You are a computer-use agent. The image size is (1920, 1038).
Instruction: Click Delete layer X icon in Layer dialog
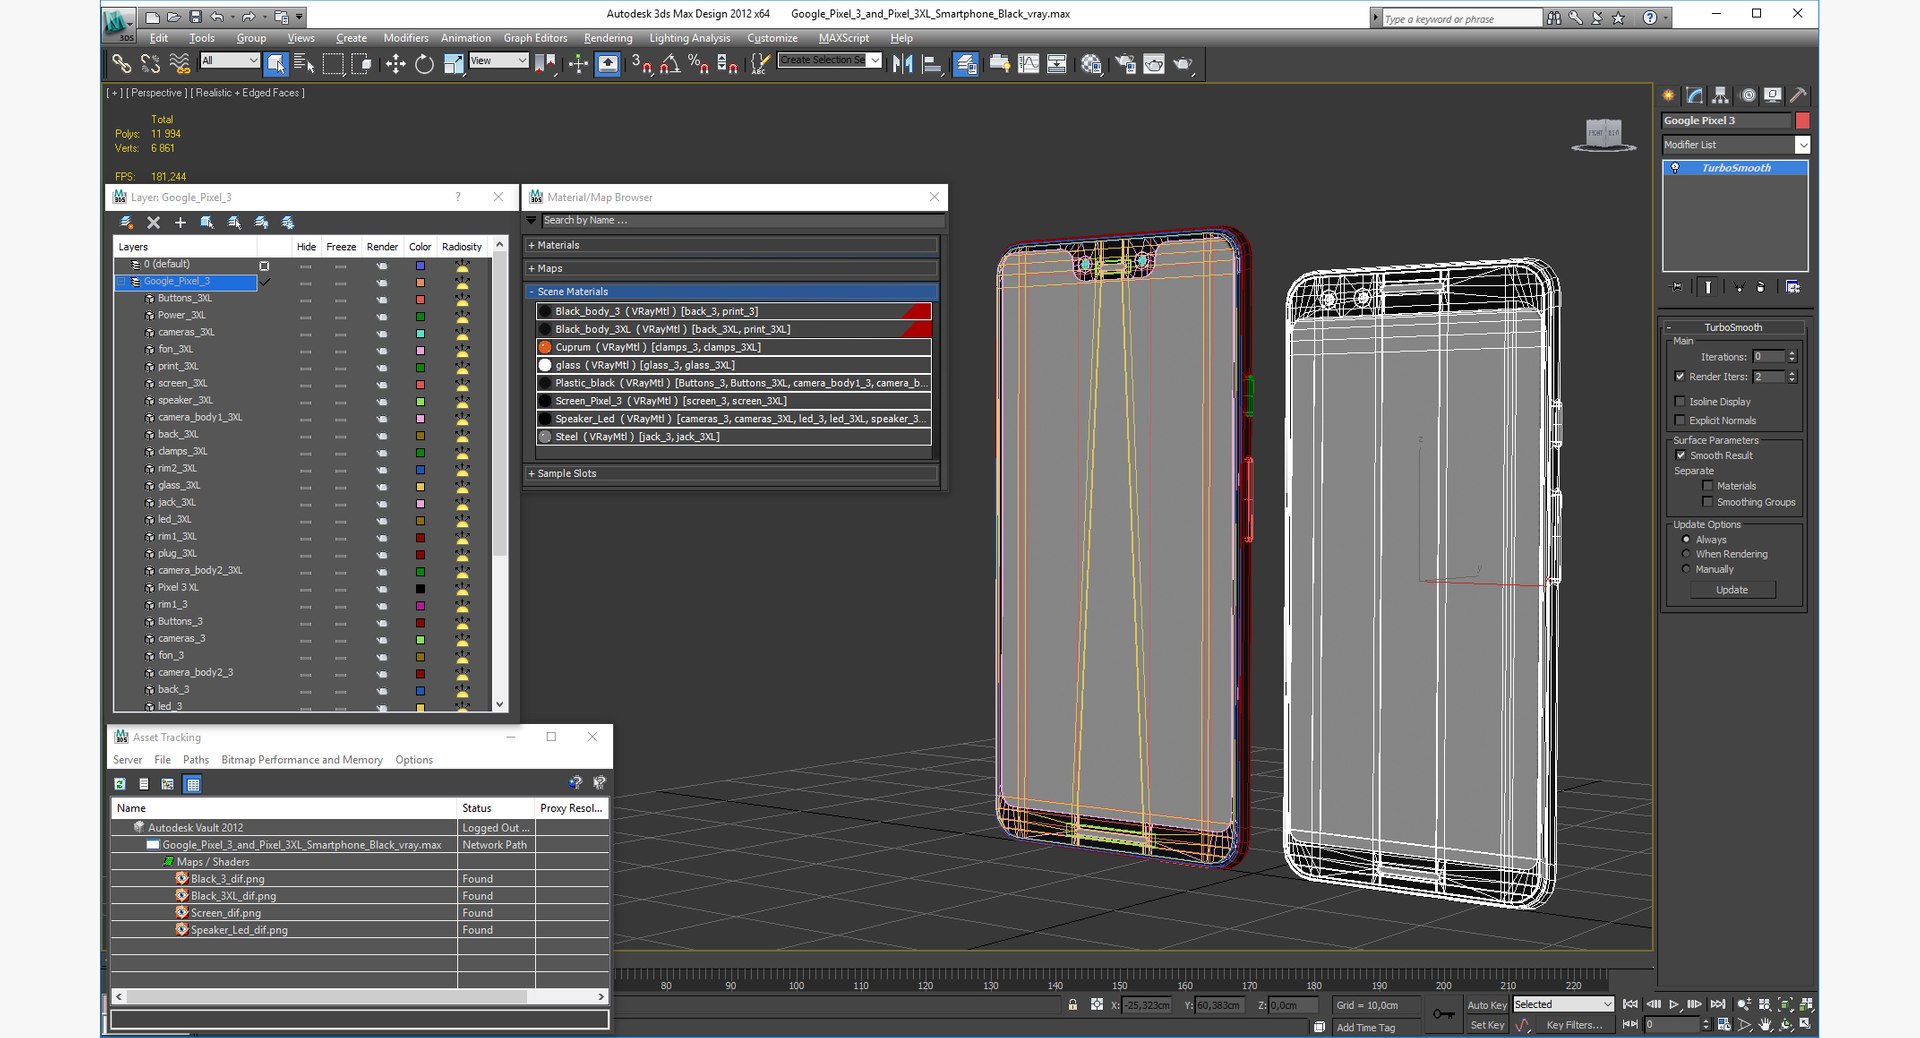pos(153,223)
